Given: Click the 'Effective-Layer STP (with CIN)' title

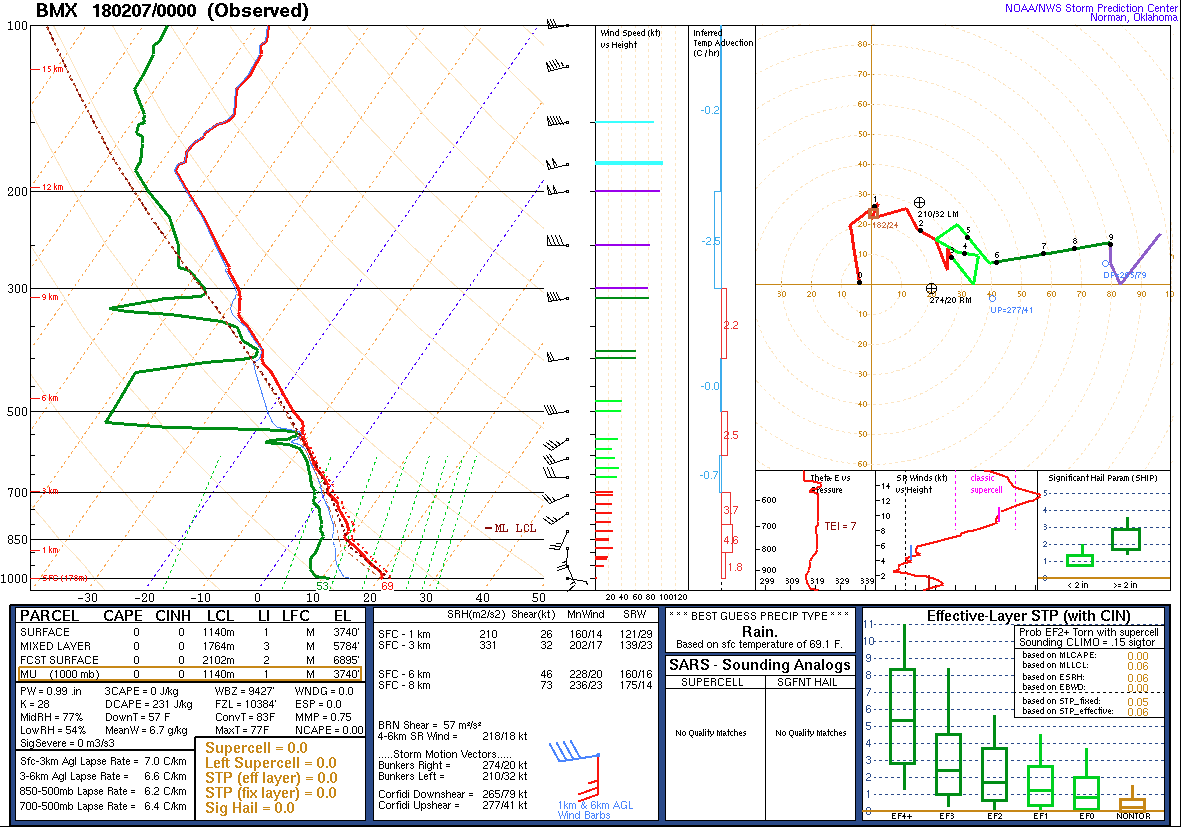Looking at the screenshot, I should coord(1028,616).
